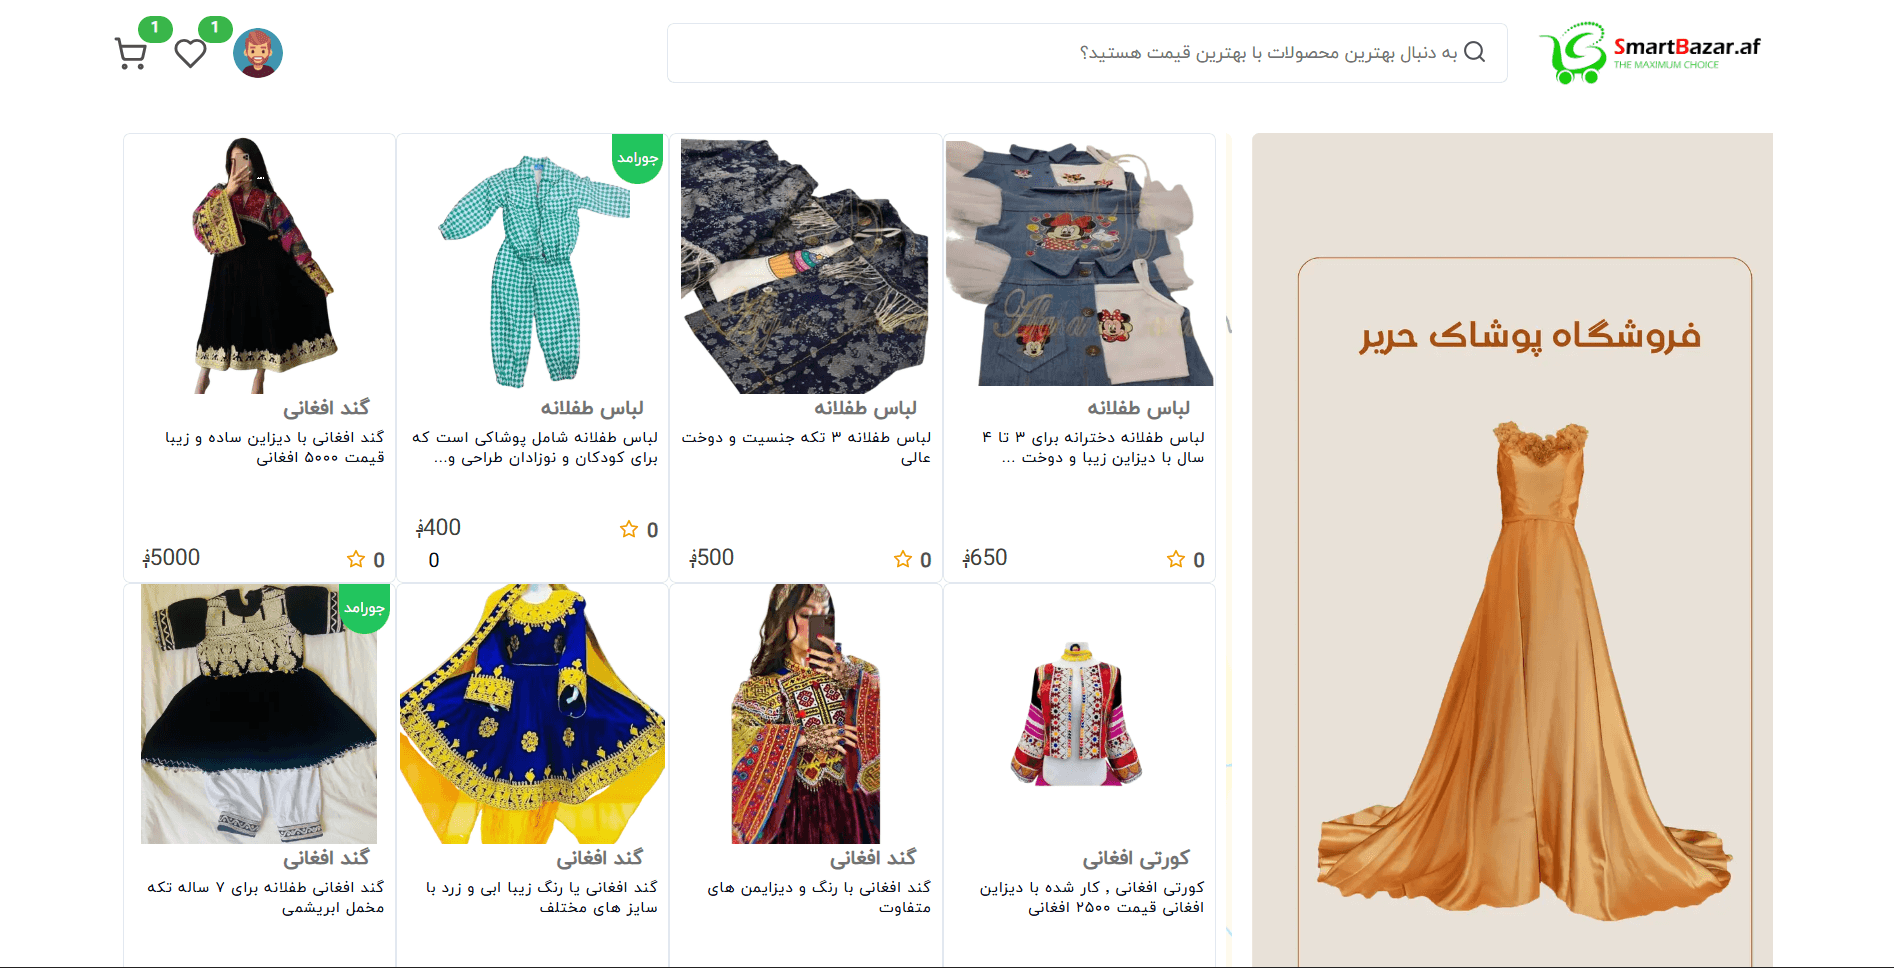Click the rating star on the 400 Afghani jumpsuit

[629, 529]
